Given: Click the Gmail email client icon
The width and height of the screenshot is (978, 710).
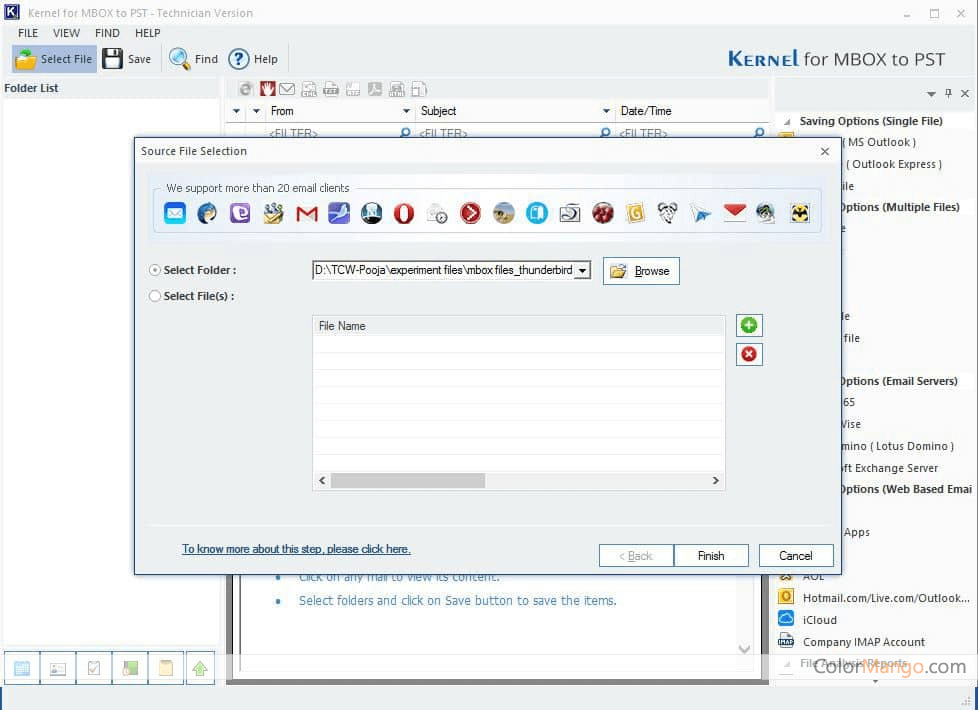Looking at the screenshot, I should click(x=307, y=213).
